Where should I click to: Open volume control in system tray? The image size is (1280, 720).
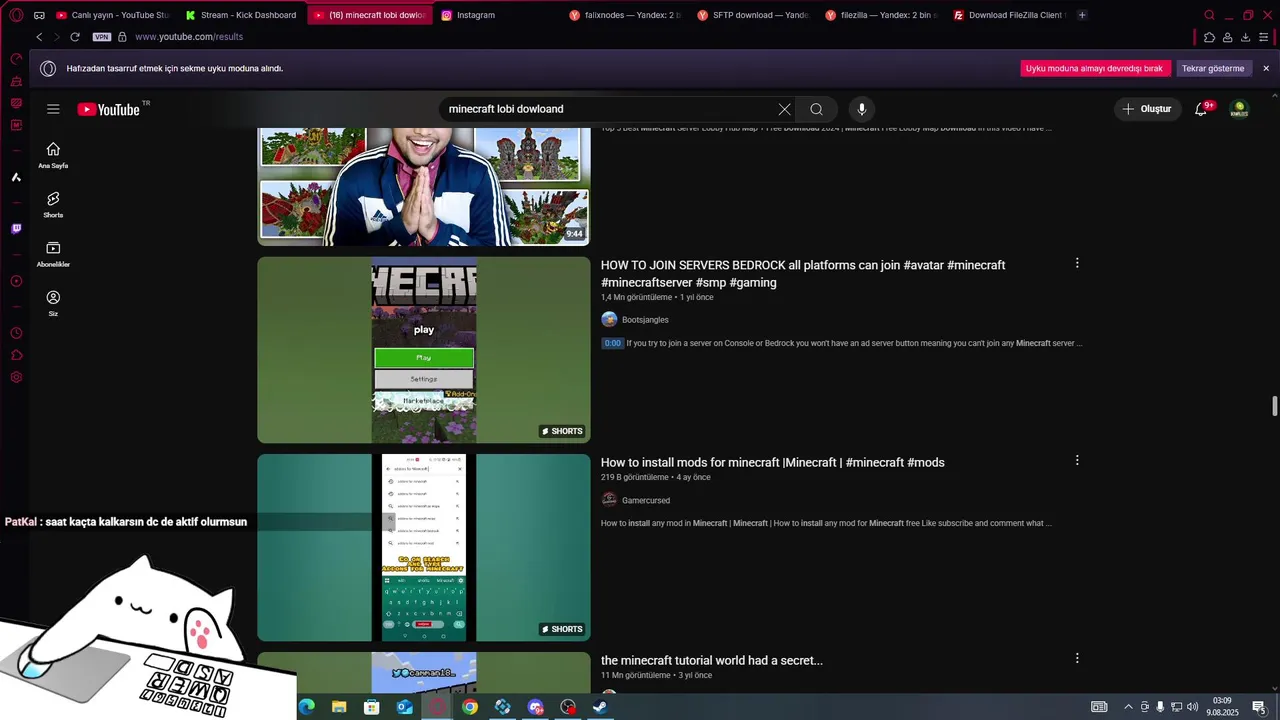[x=1192, y=707]
